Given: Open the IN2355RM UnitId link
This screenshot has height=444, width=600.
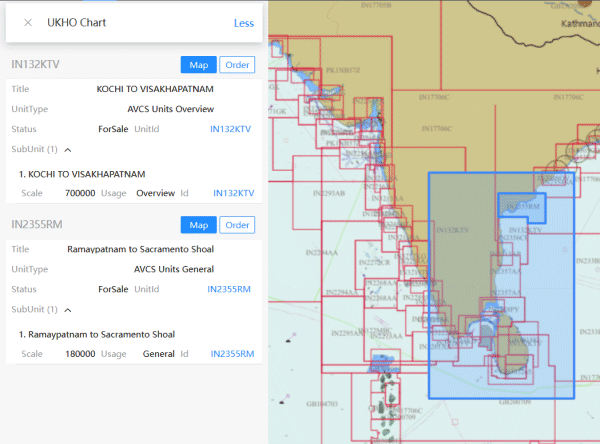Looking at the screenshot, I should coord(229,289).
